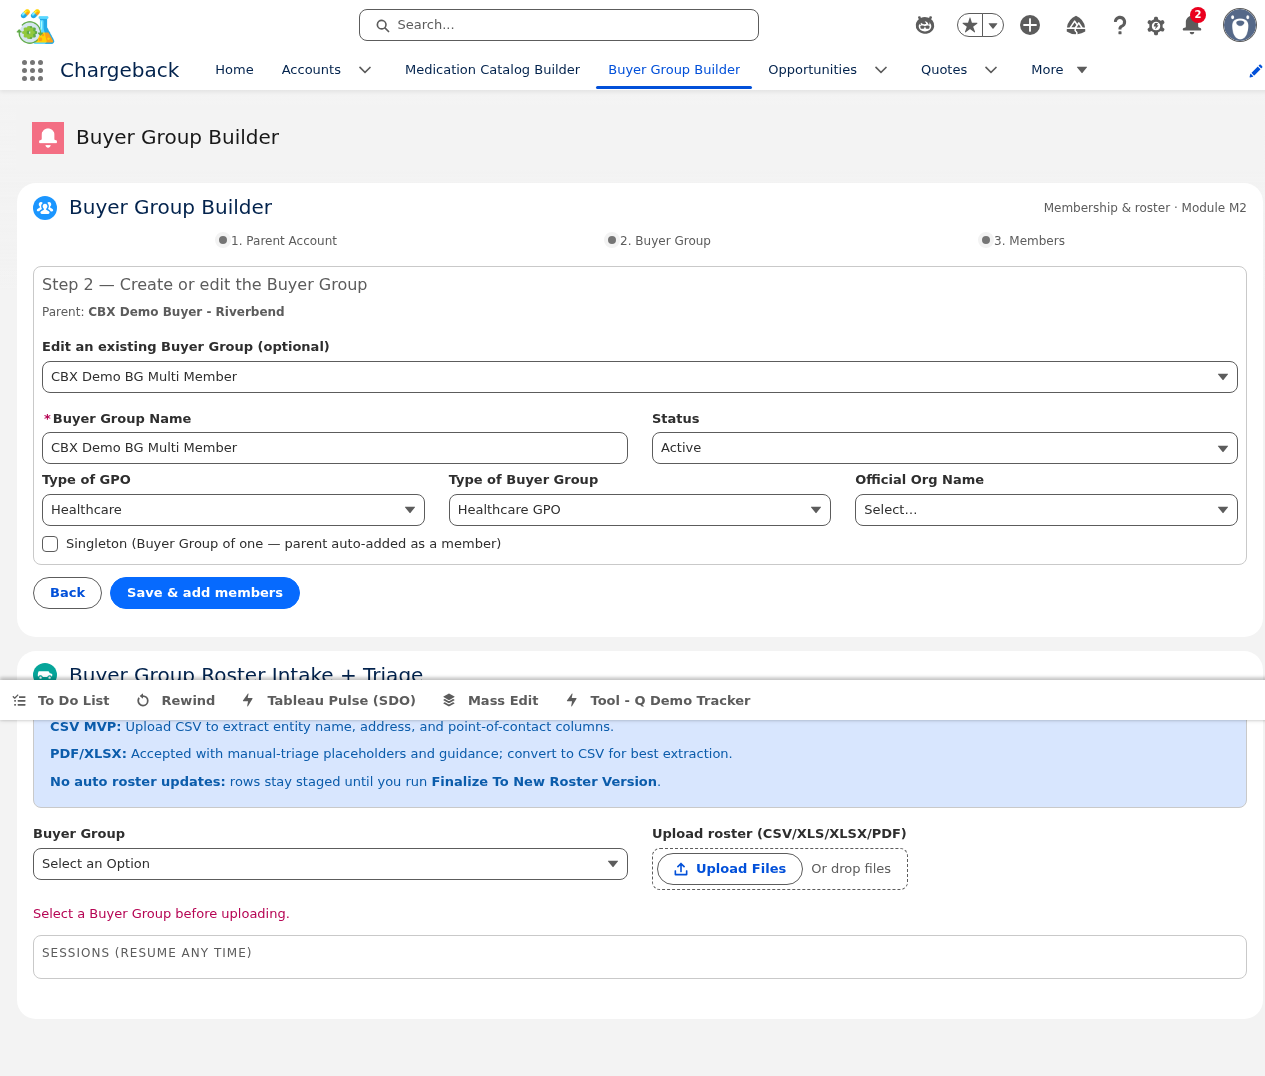Open the Mass Edit utility item
Screen dimensions: 1265x1076
pos(491,700)
